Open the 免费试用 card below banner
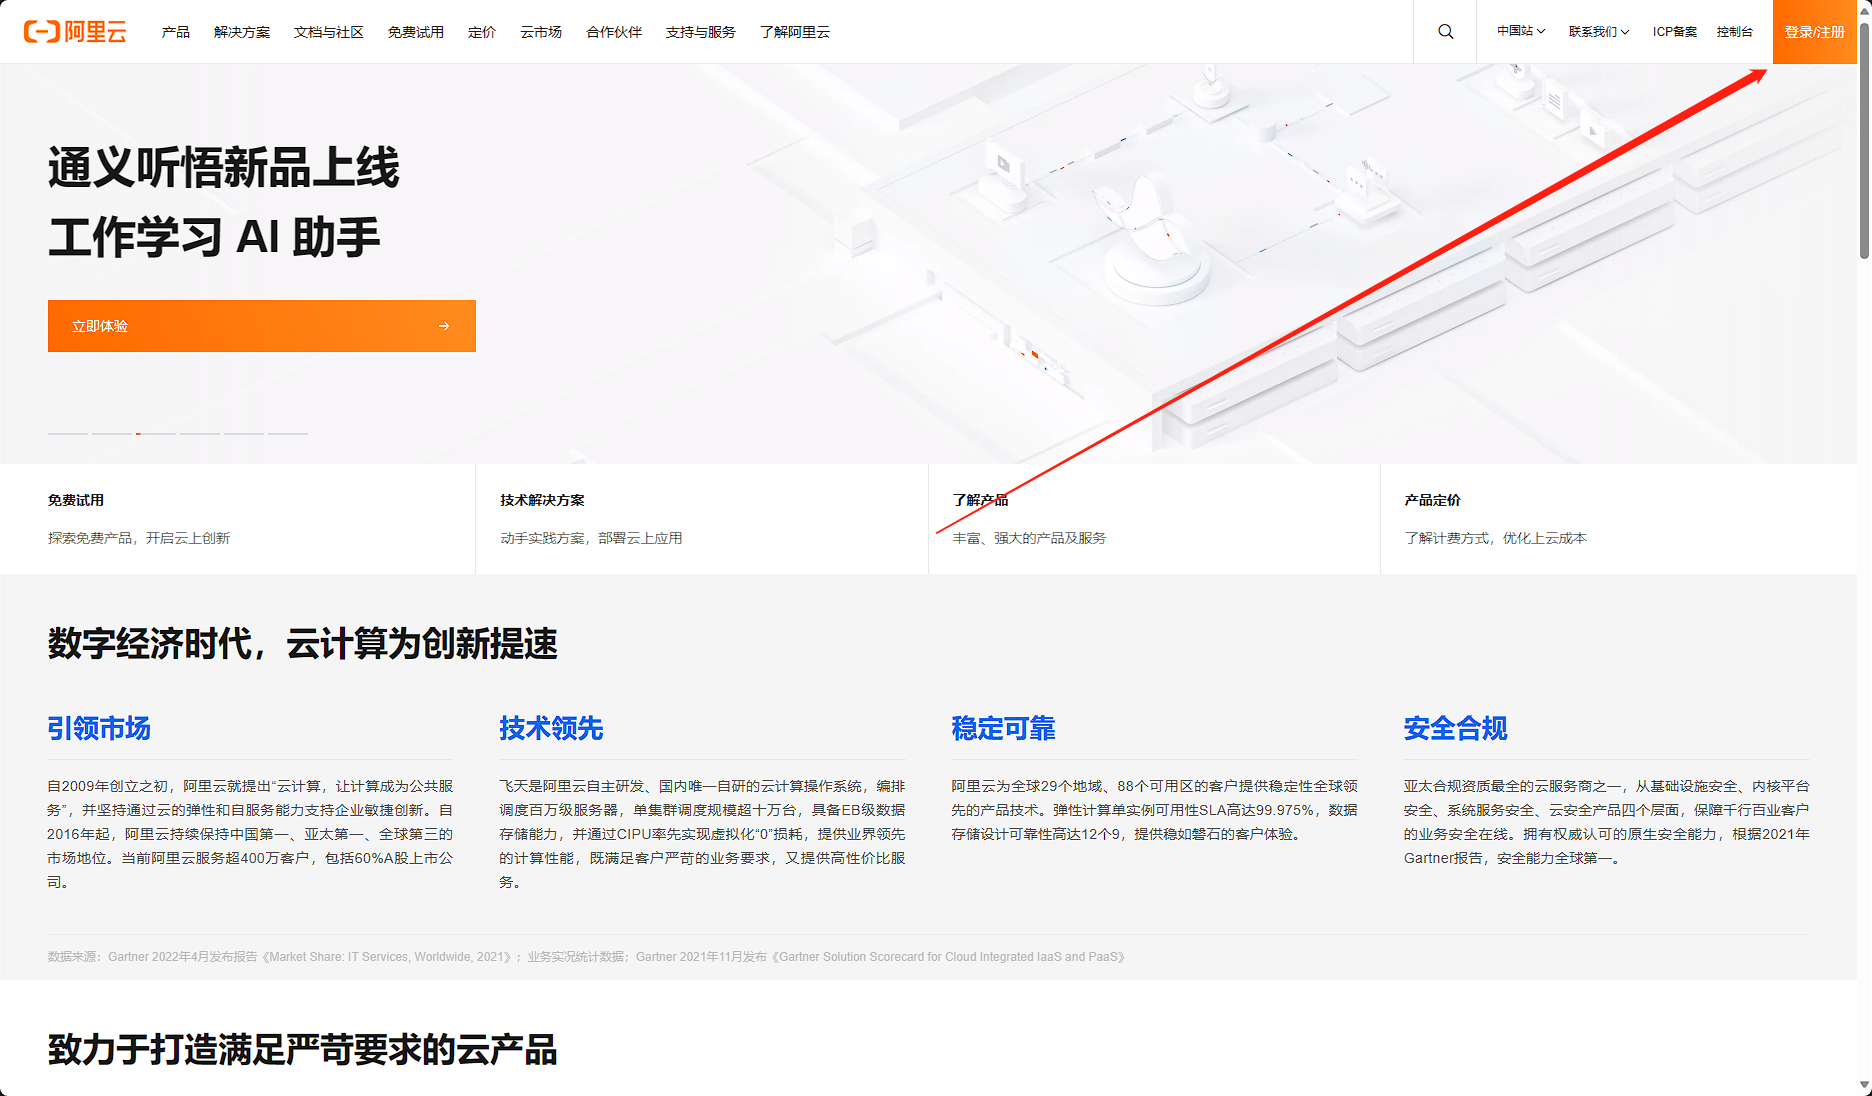 tap(238, 518)
